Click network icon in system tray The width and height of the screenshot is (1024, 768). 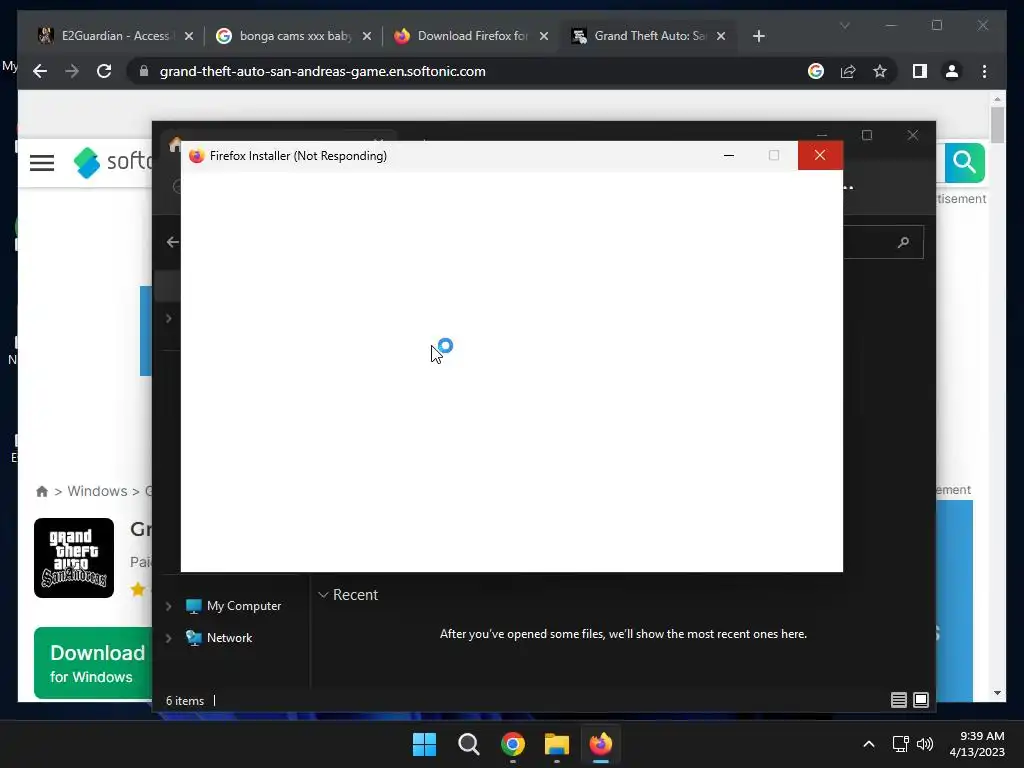click(901, 744)
